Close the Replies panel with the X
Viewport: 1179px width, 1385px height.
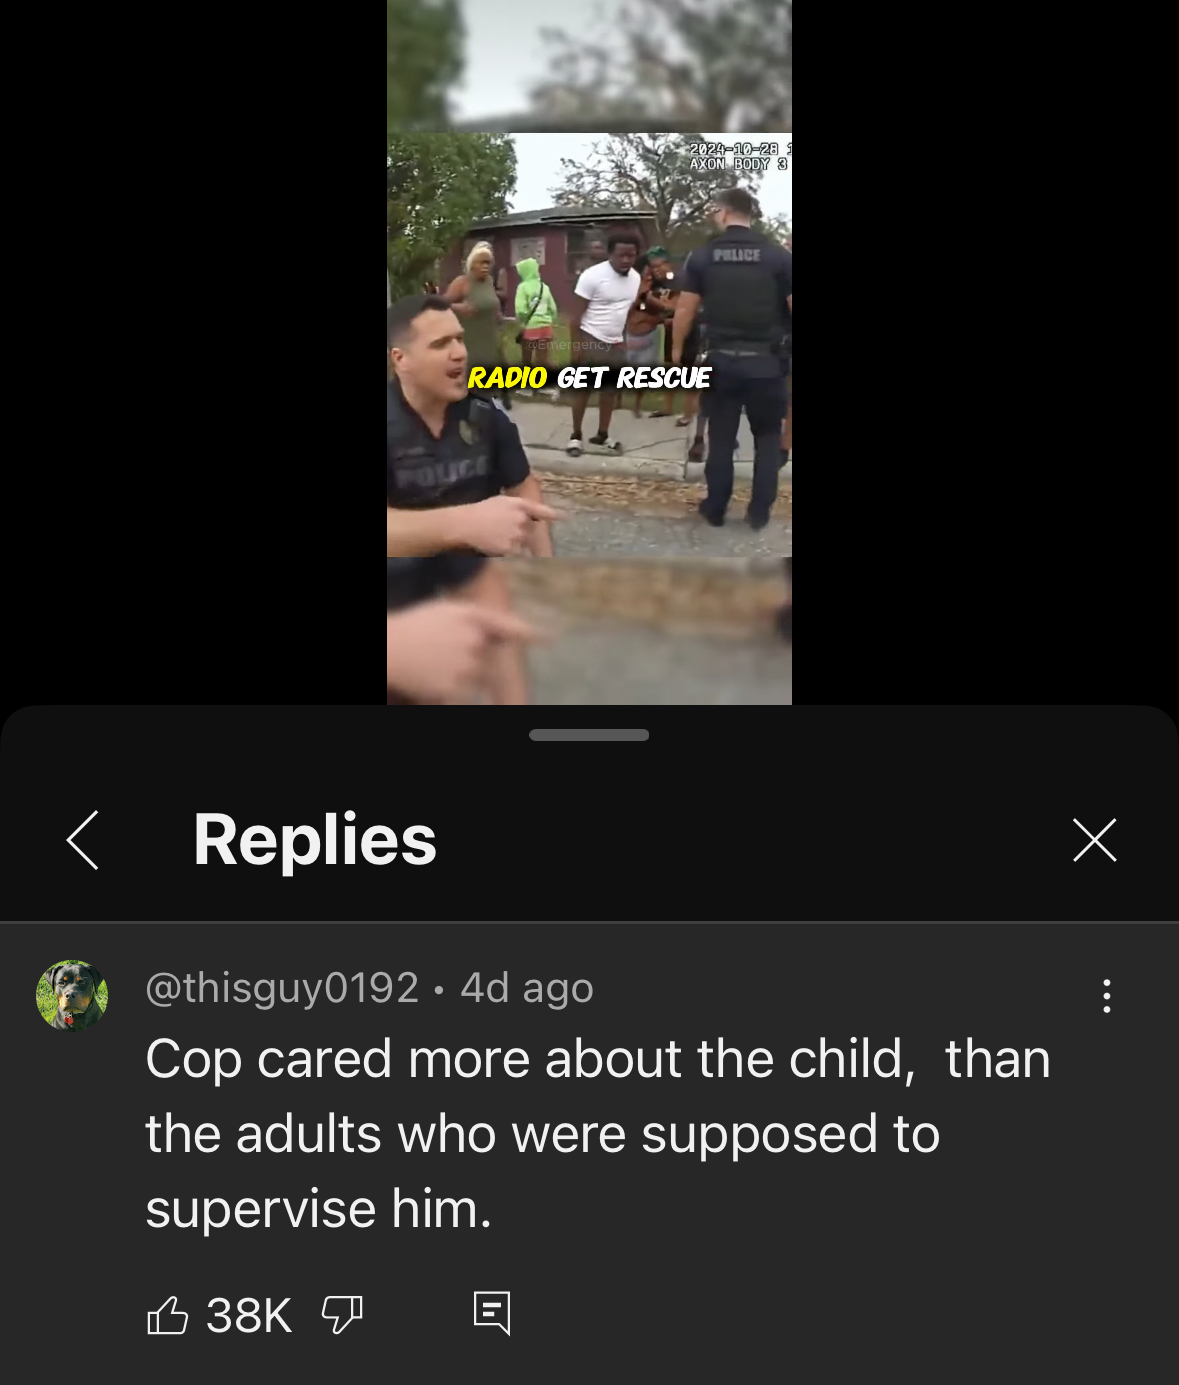pyautogui.click(x=1094, y=840)
